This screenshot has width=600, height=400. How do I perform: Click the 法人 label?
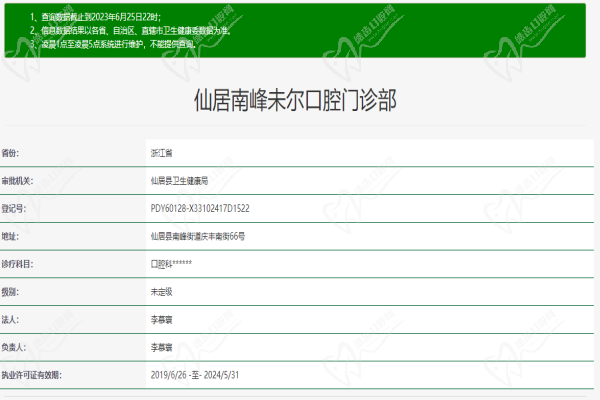coord(10,320)
